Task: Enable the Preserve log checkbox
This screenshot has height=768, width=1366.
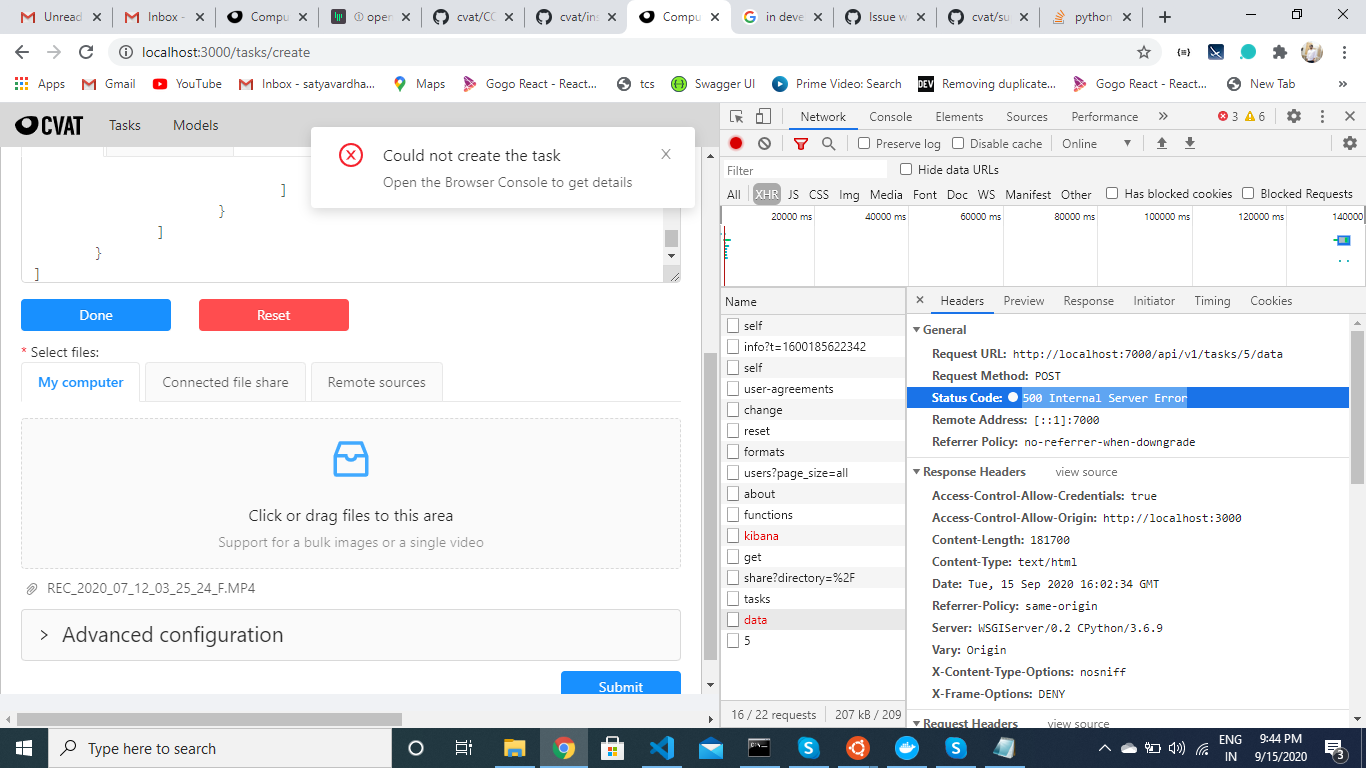Action: click(863, 143)
